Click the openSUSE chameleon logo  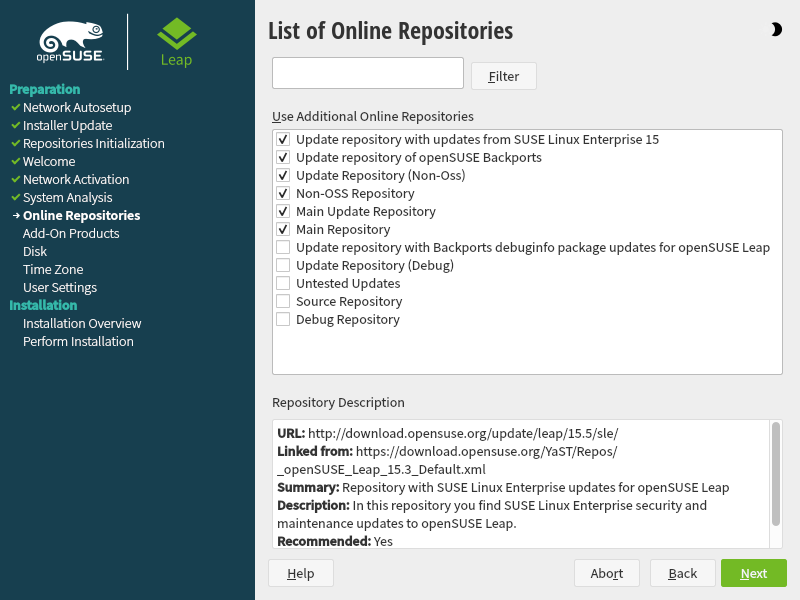point(70,40)
